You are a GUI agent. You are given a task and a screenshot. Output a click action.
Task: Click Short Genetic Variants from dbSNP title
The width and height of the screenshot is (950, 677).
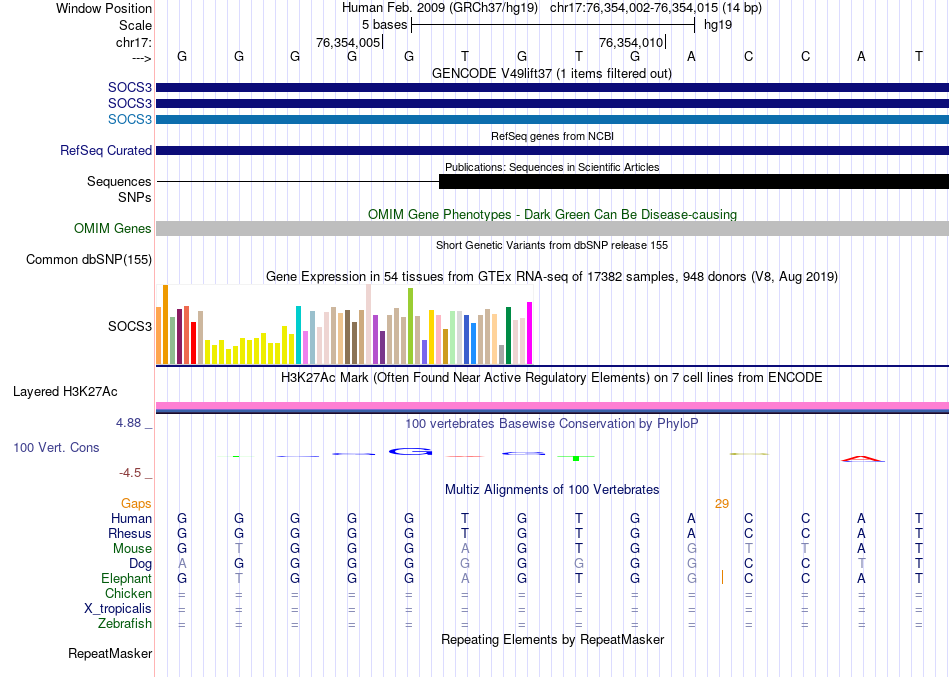(552, 245)
